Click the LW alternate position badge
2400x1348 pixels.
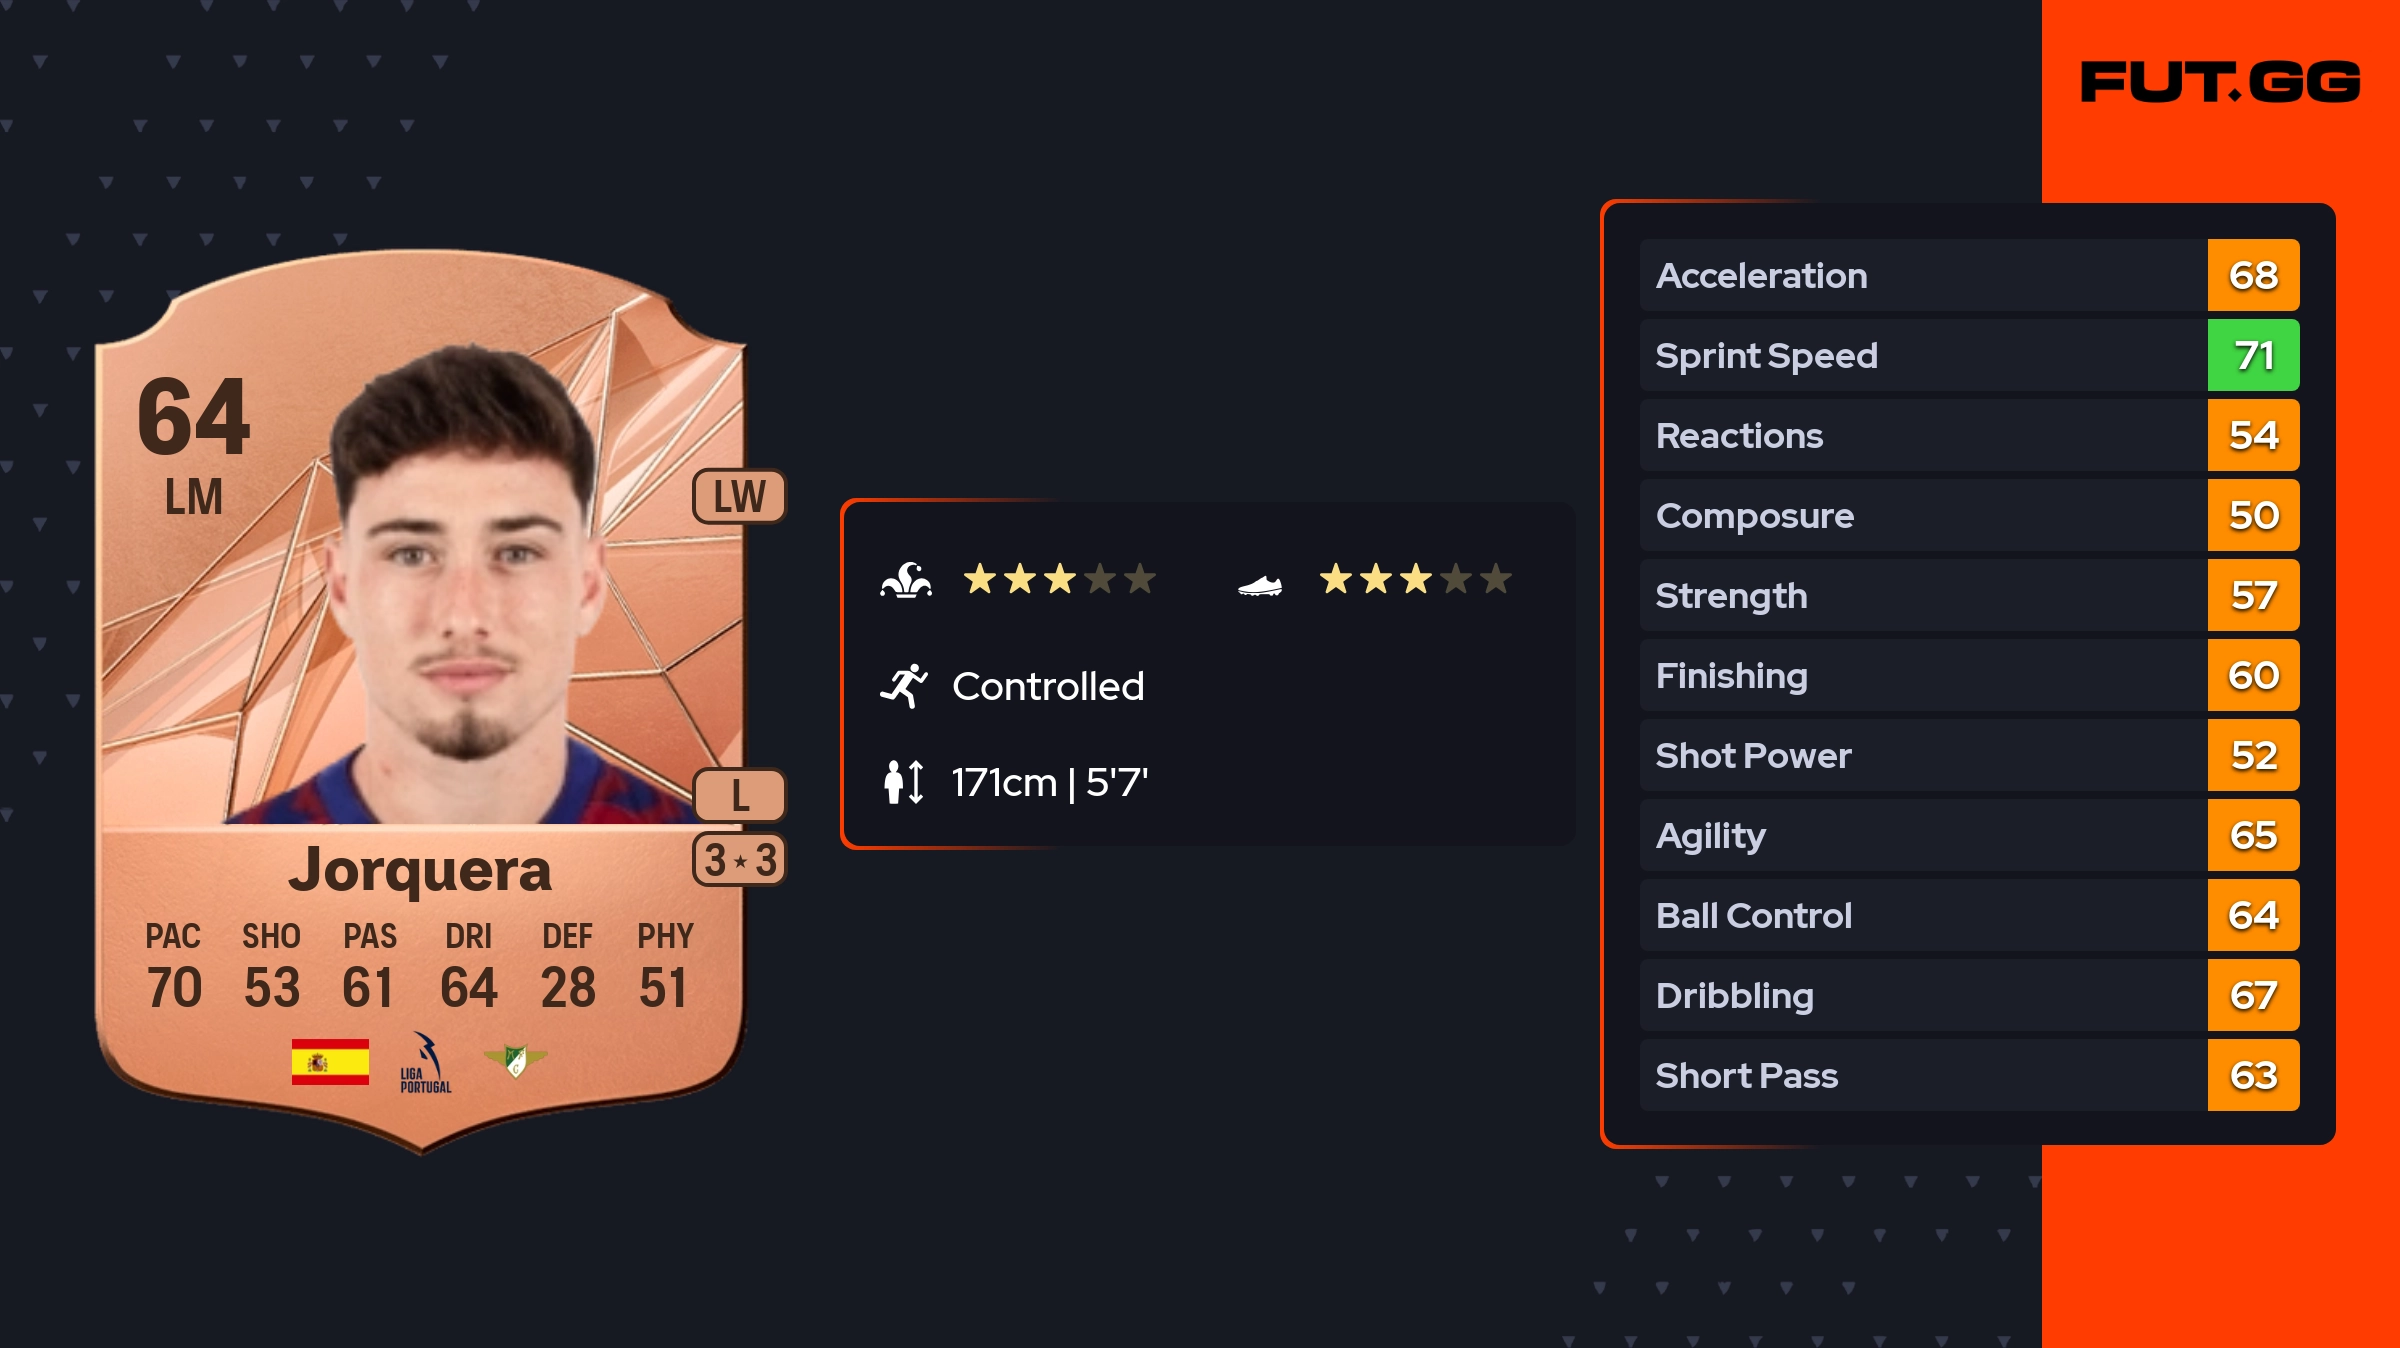739,497
